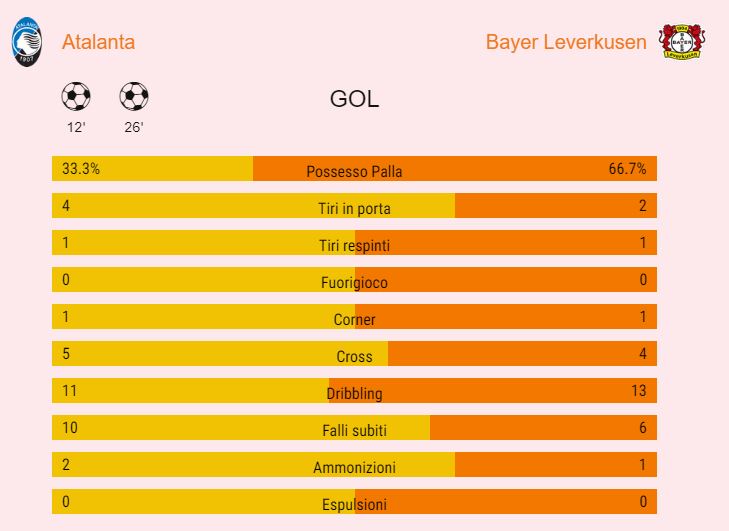Click the Bayer Leverkusen club crest

[682, 42]
